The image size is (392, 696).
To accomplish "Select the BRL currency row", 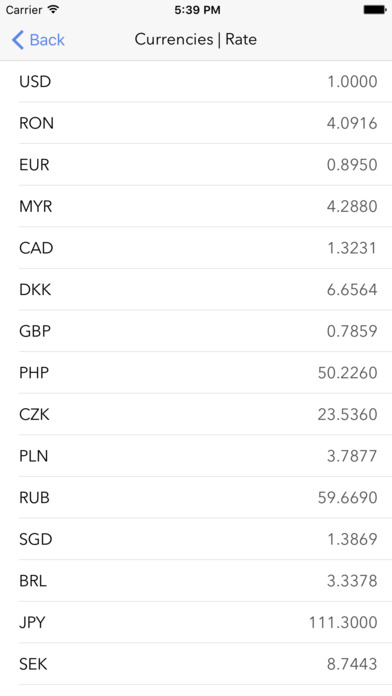I will [196, 581].
